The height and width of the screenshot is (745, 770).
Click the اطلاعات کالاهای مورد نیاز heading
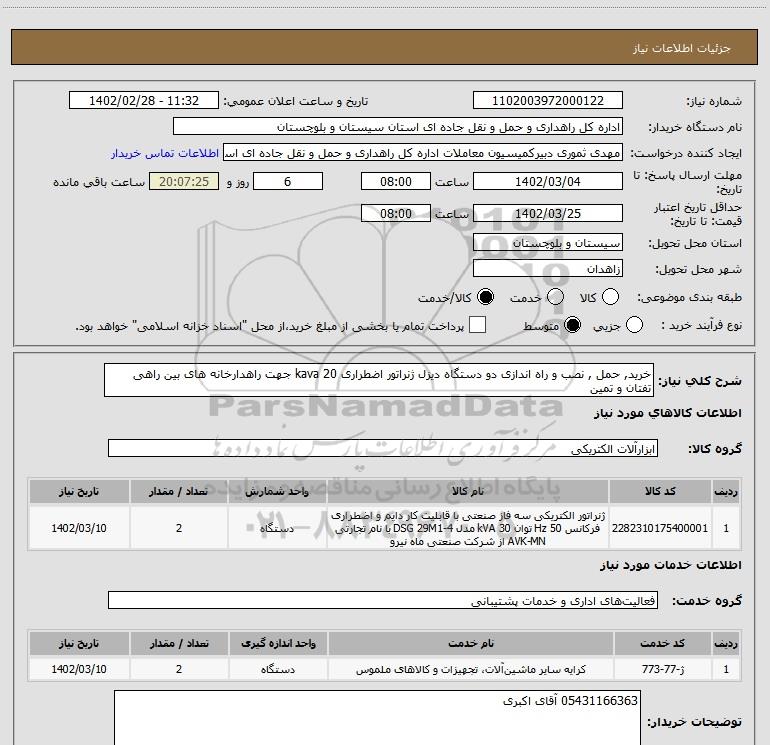click(x=667, y=413)
